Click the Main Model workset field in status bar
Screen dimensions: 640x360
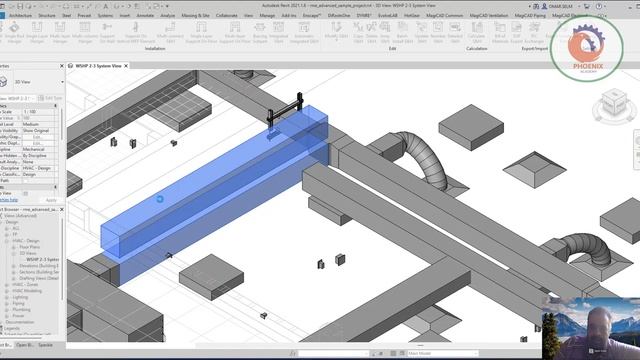tap(442, 353)
